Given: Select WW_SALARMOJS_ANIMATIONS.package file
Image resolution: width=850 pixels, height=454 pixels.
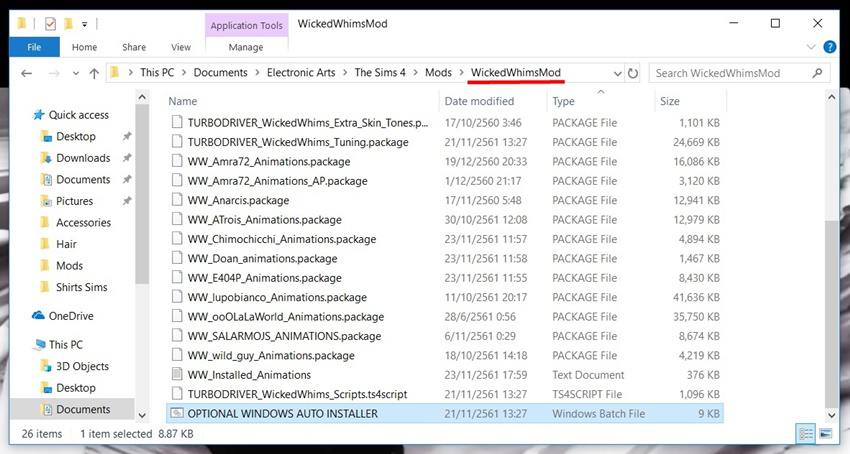Looking at the screenshot, I should [284, 336].
